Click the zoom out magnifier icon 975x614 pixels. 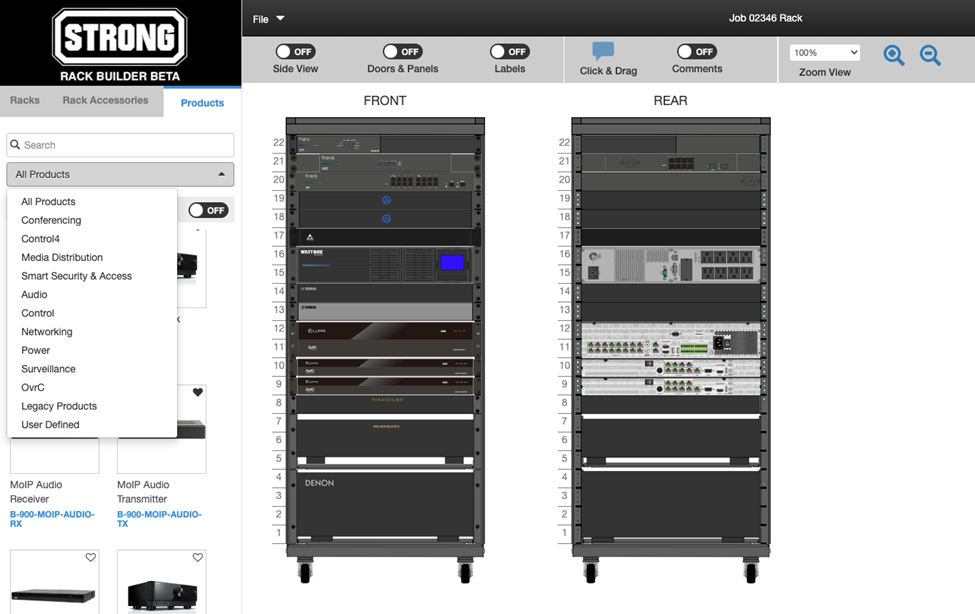click(930, 55)
